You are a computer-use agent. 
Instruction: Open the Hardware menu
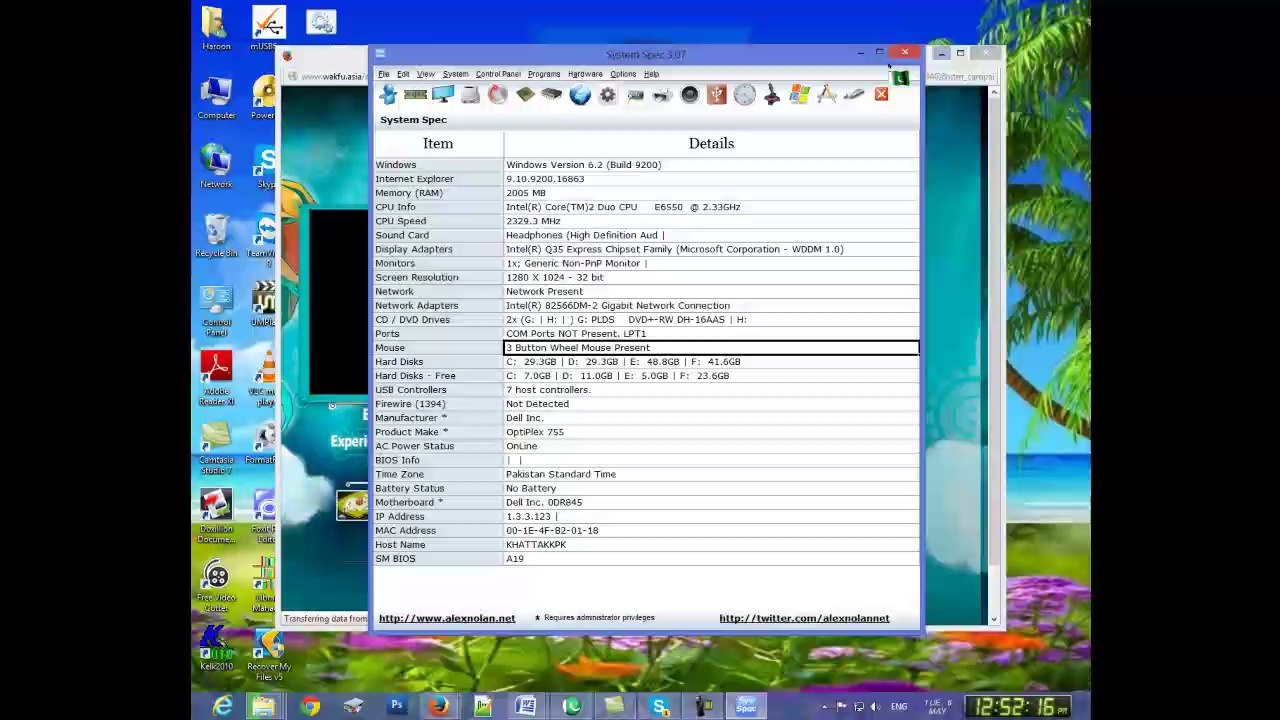[585, 74]
